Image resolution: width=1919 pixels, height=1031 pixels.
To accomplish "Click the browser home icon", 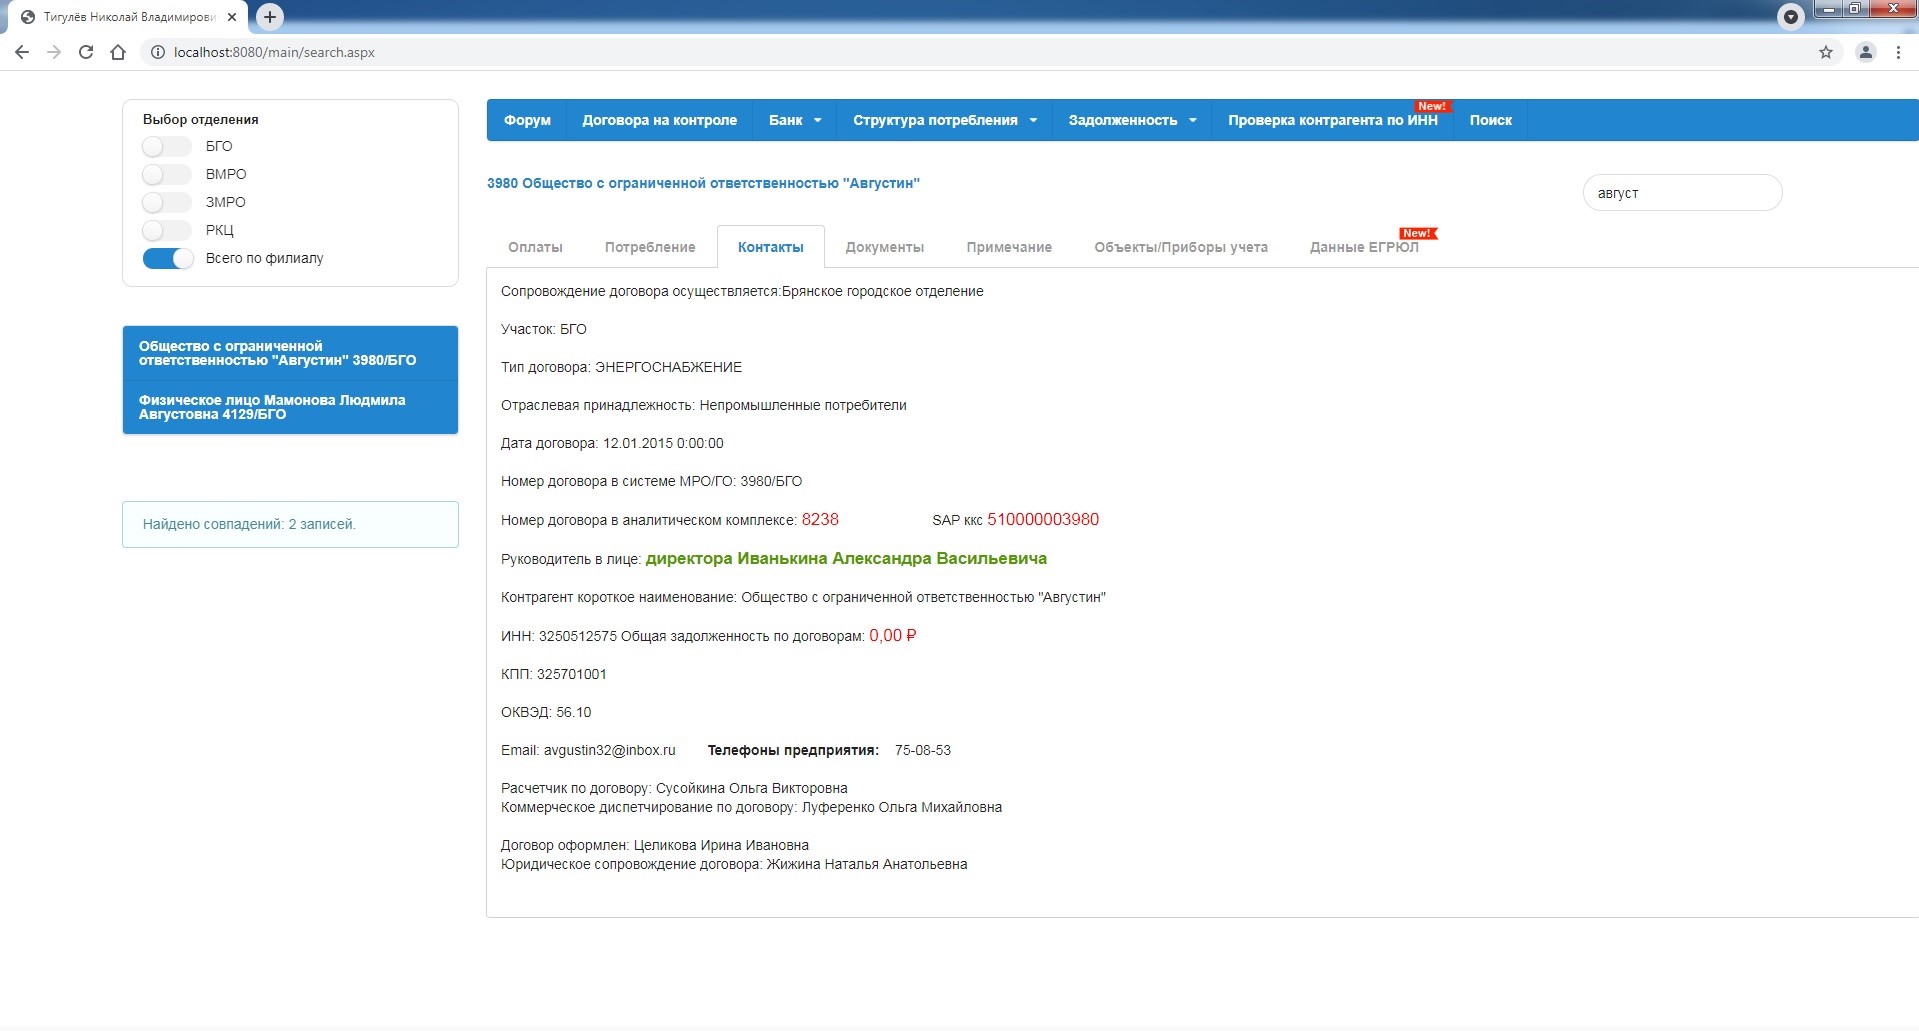I will coord(118,52).
